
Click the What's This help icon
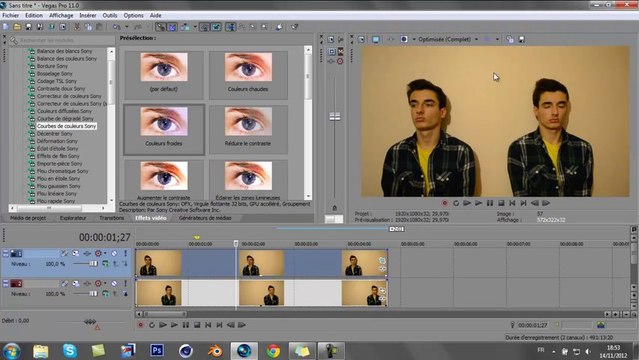pyautogui.click(x=294, y=27)
